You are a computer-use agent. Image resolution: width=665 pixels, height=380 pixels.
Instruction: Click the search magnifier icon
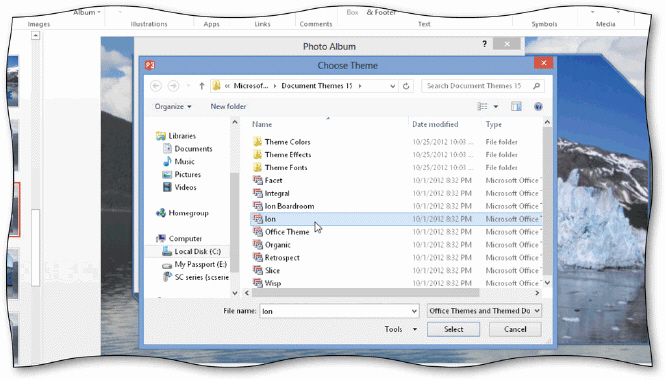[536, 86]
